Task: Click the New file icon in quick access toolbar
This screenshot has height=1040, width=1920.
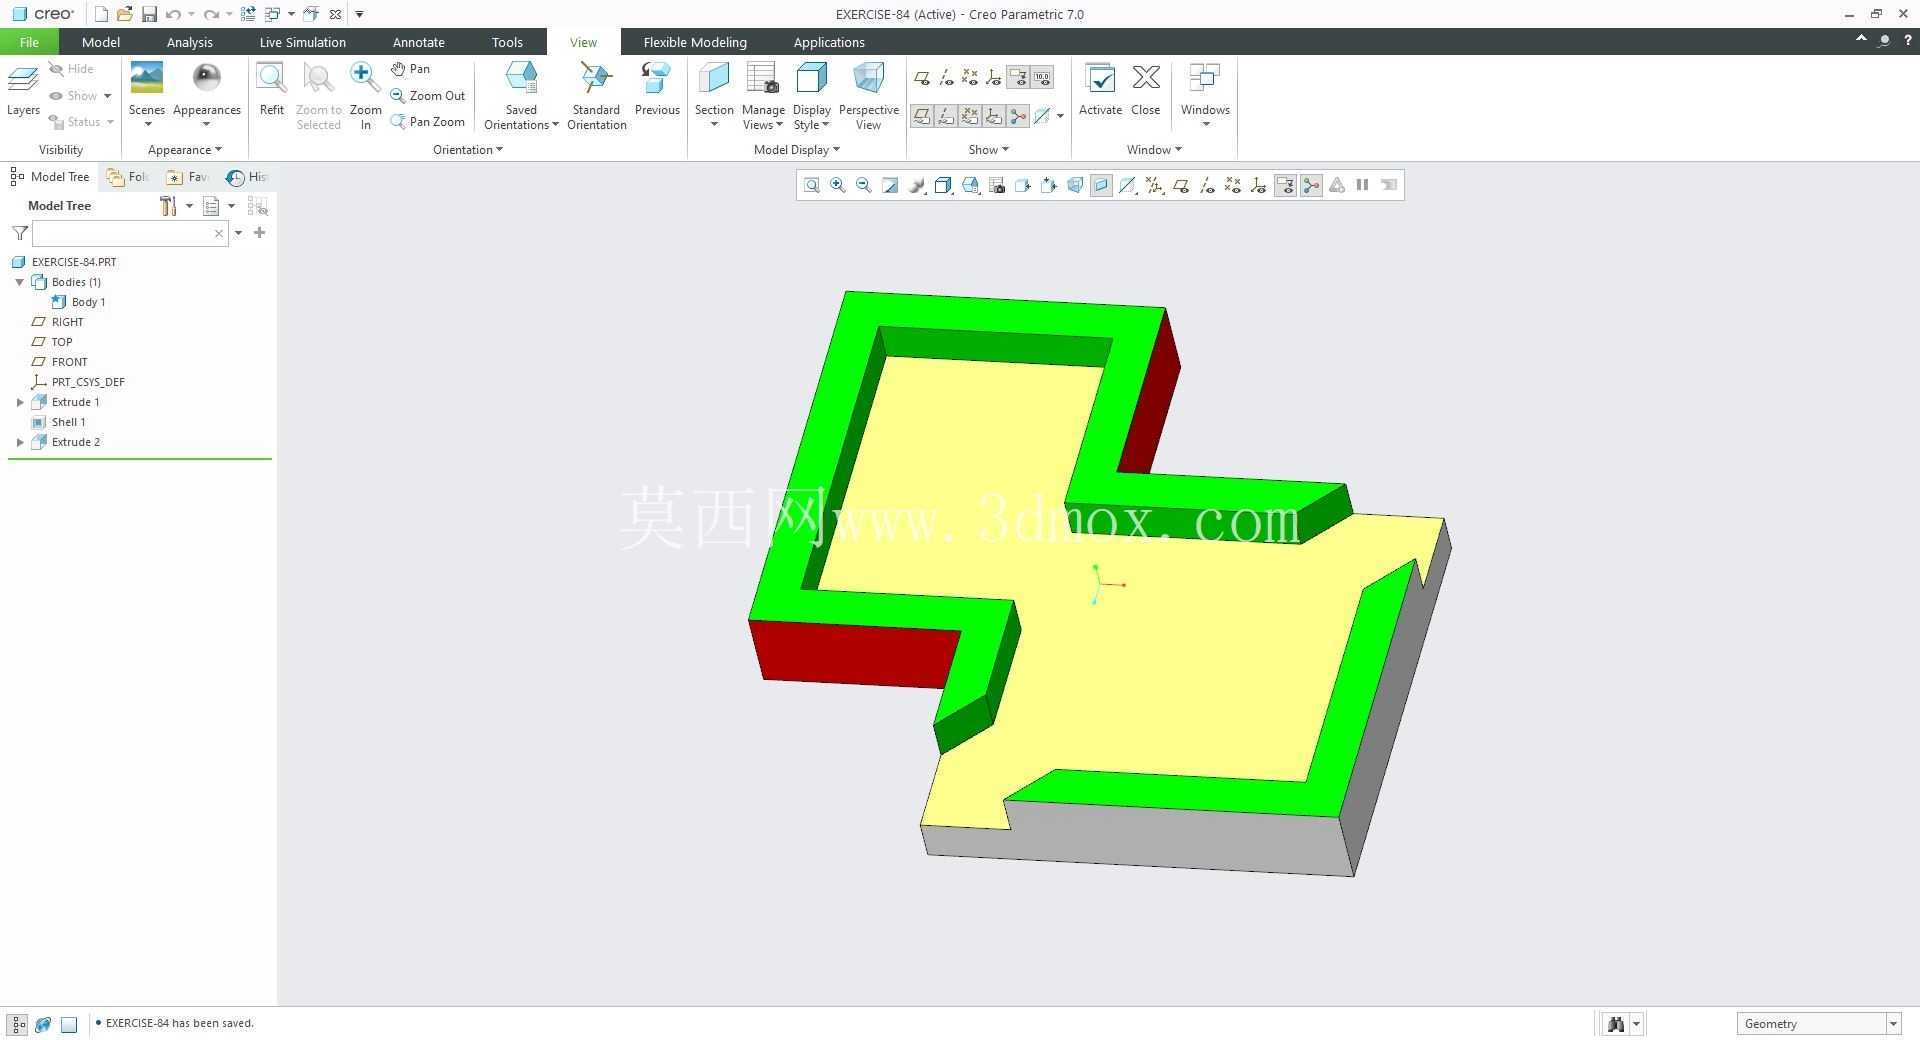Action: [x=101, y=14]
